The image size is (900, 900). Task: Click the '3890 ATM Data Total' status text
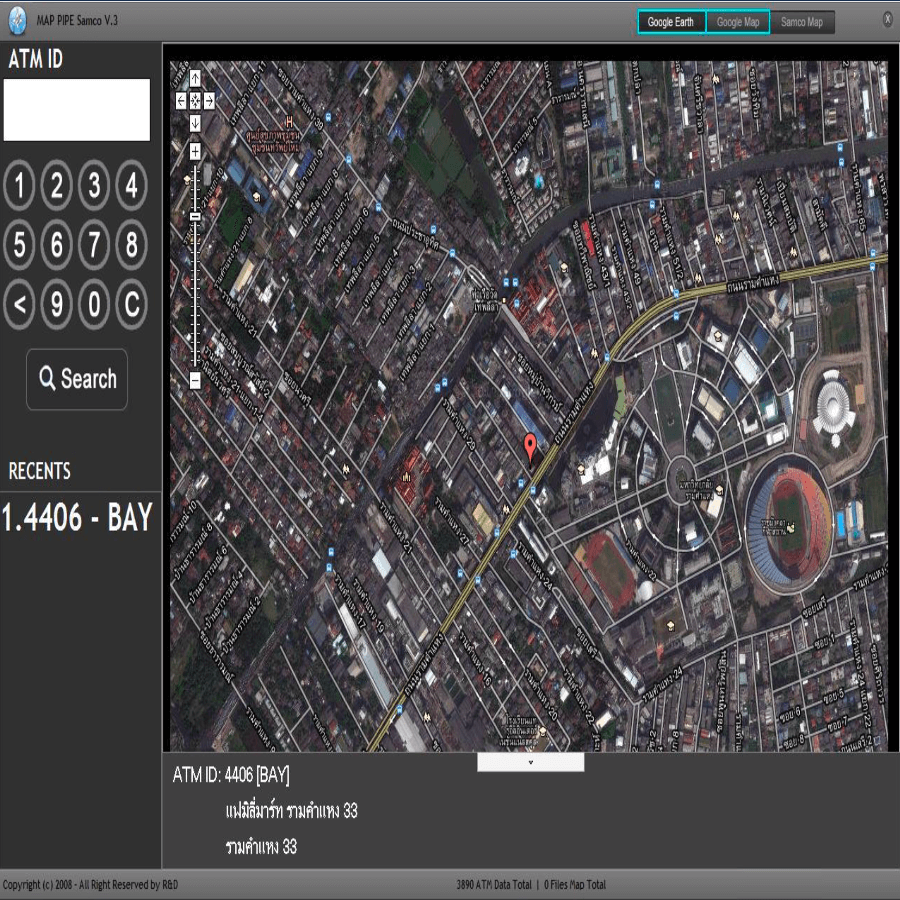494,885
